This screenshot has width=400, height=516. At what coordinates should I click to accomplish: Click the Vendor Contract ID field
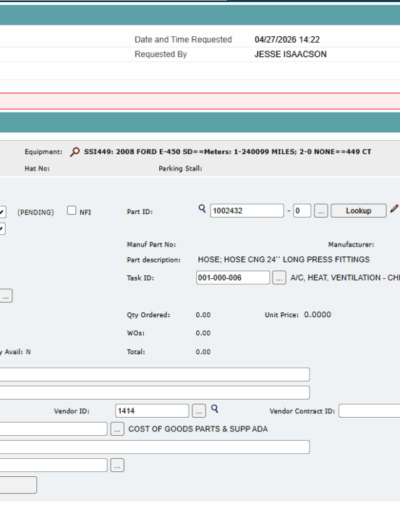(x=369, y=411)
